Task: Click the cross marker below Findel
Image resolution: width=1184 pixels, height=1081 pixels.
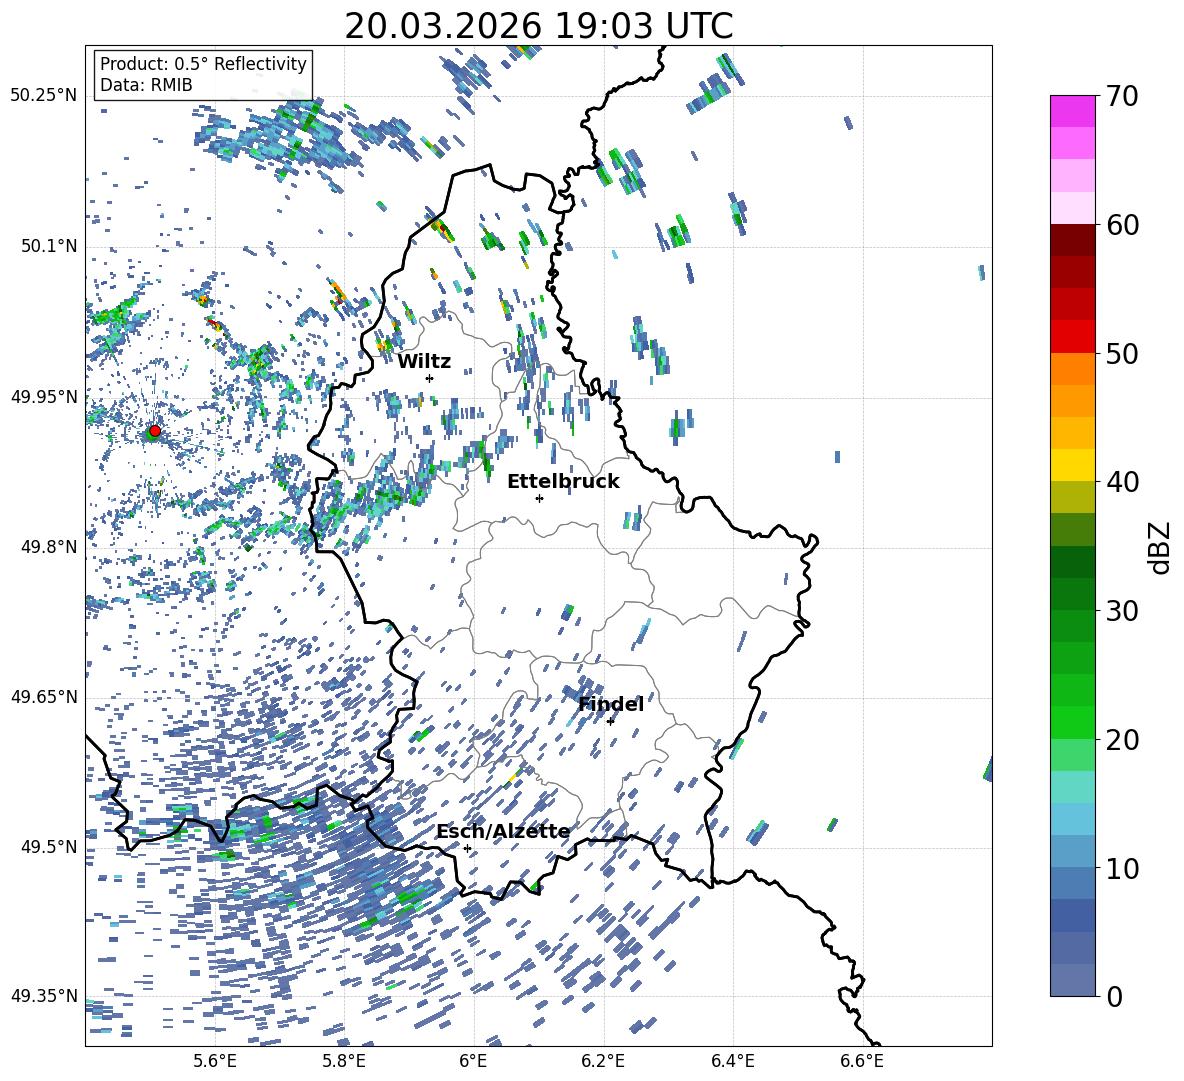Action: coord(610,721)
